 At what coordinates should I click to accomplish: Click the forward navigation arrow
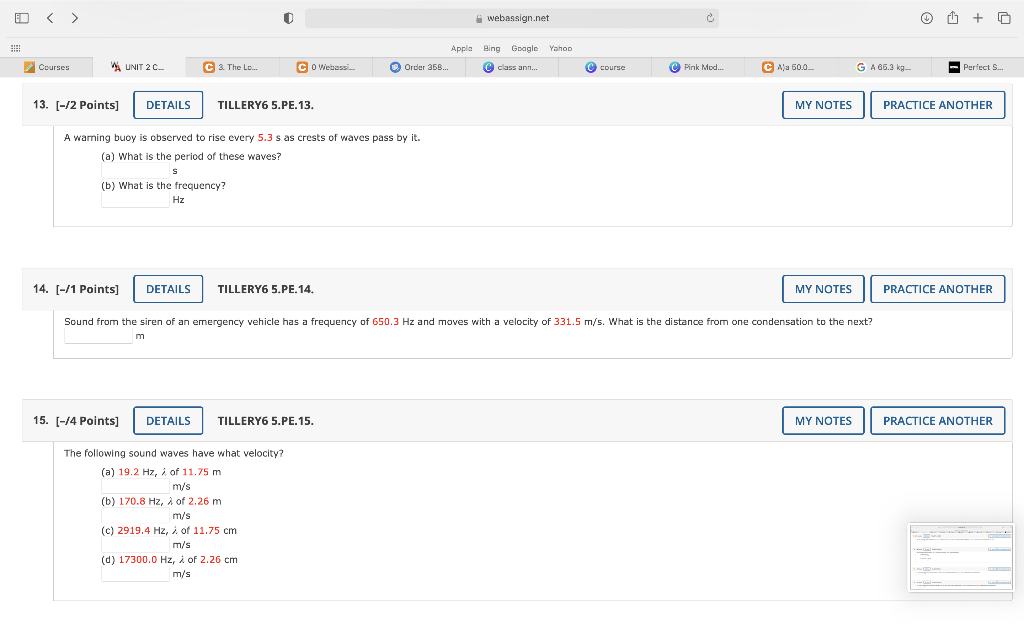(74, 17)
